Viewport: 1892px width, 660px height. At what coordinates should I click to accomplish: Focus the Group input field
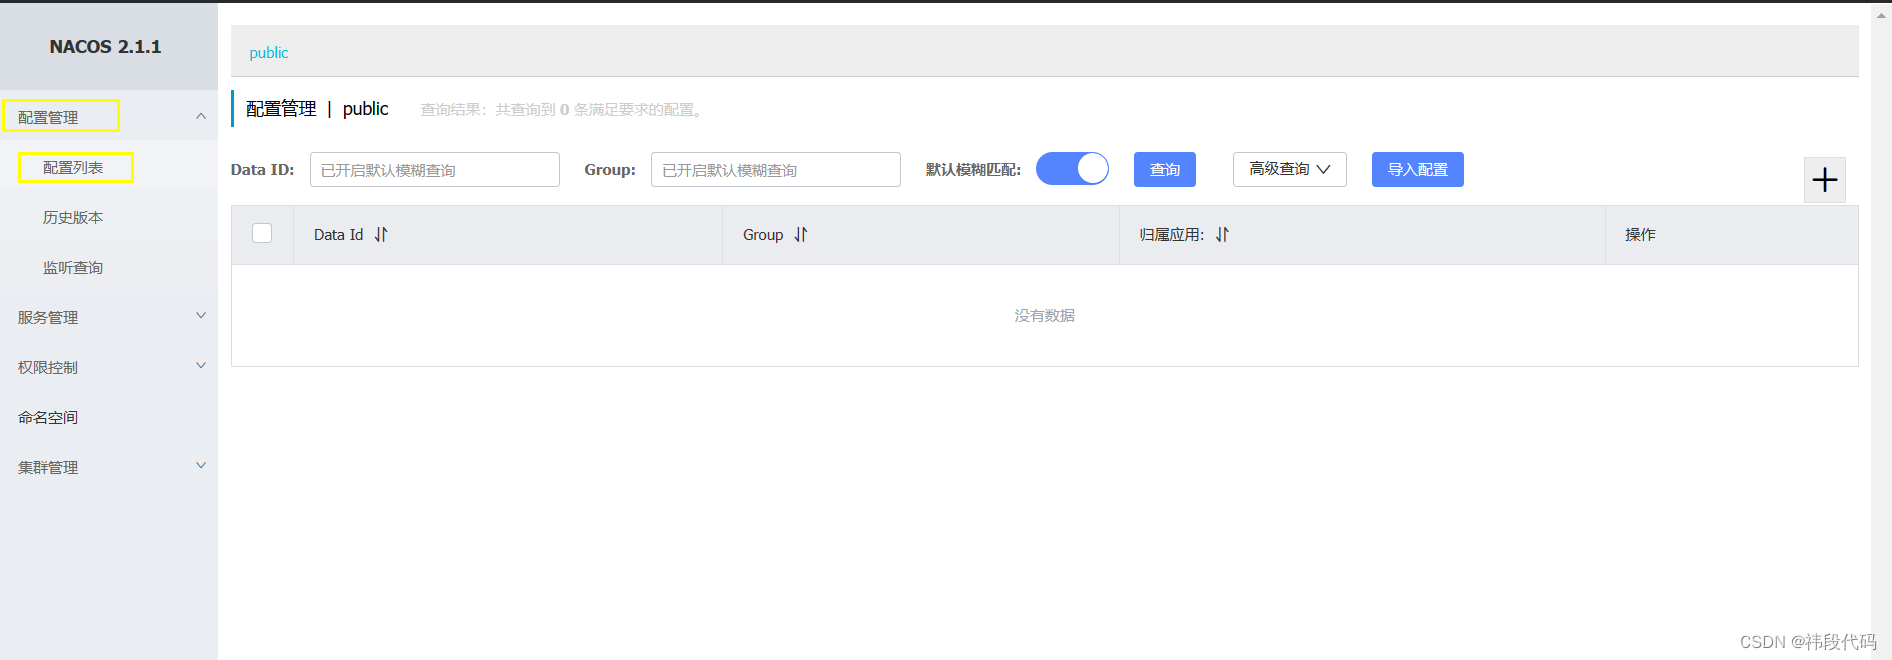(776, 170)
